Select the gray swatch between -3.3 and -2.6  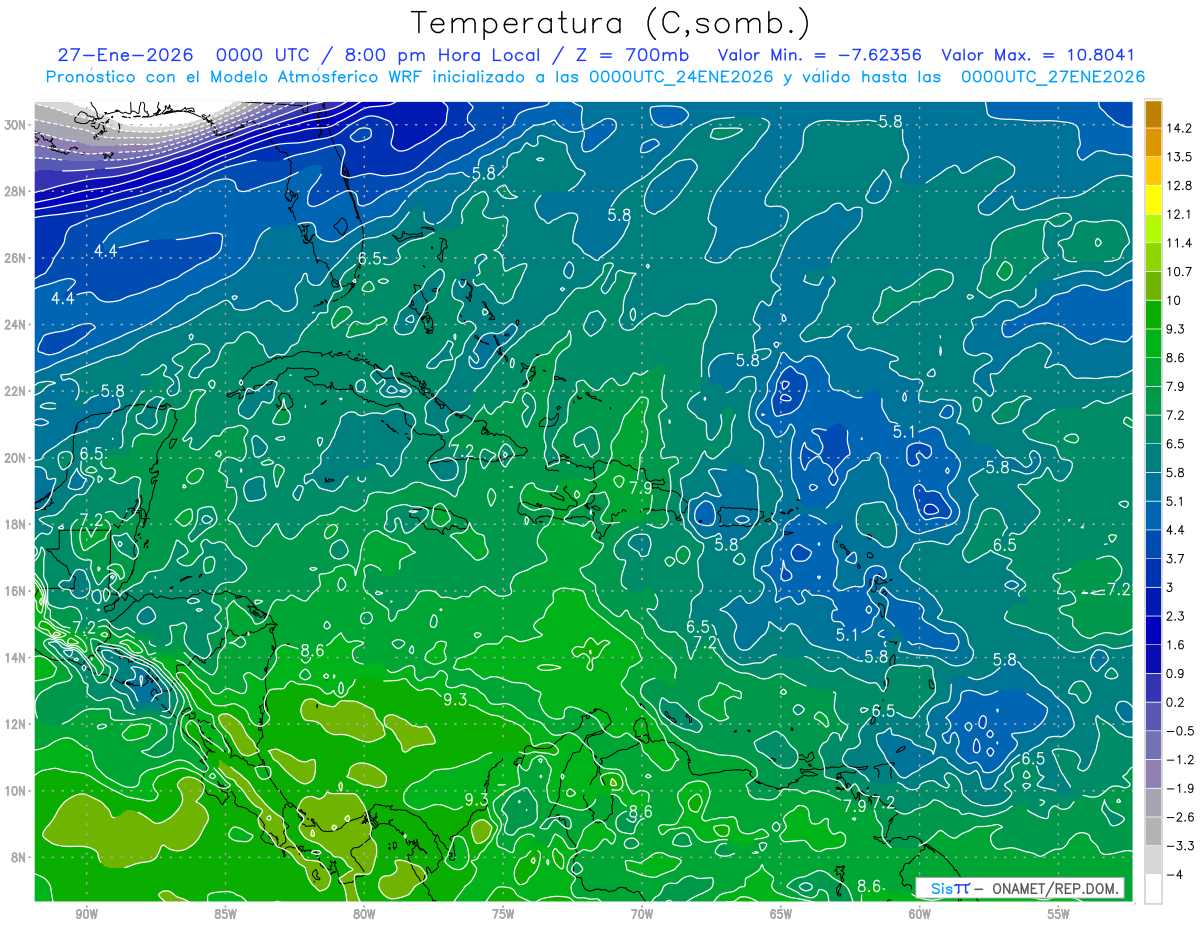tap(1153, 831)
